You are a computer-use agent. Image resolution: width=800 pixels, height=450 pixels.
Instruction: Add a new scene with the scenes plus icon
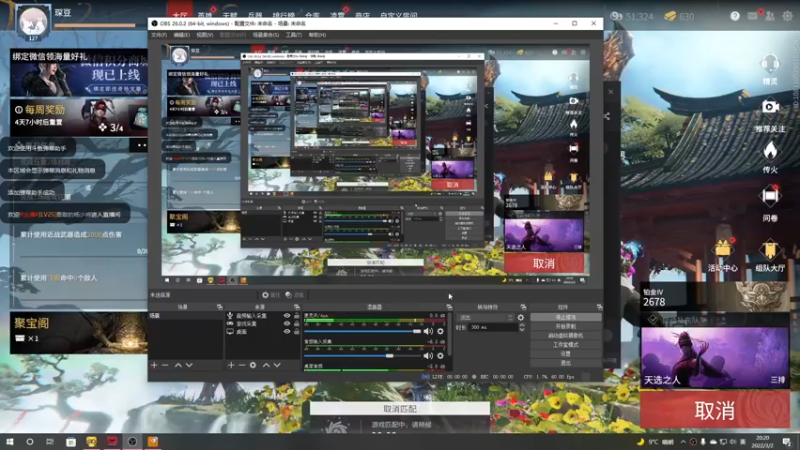[x=154, y=365]
